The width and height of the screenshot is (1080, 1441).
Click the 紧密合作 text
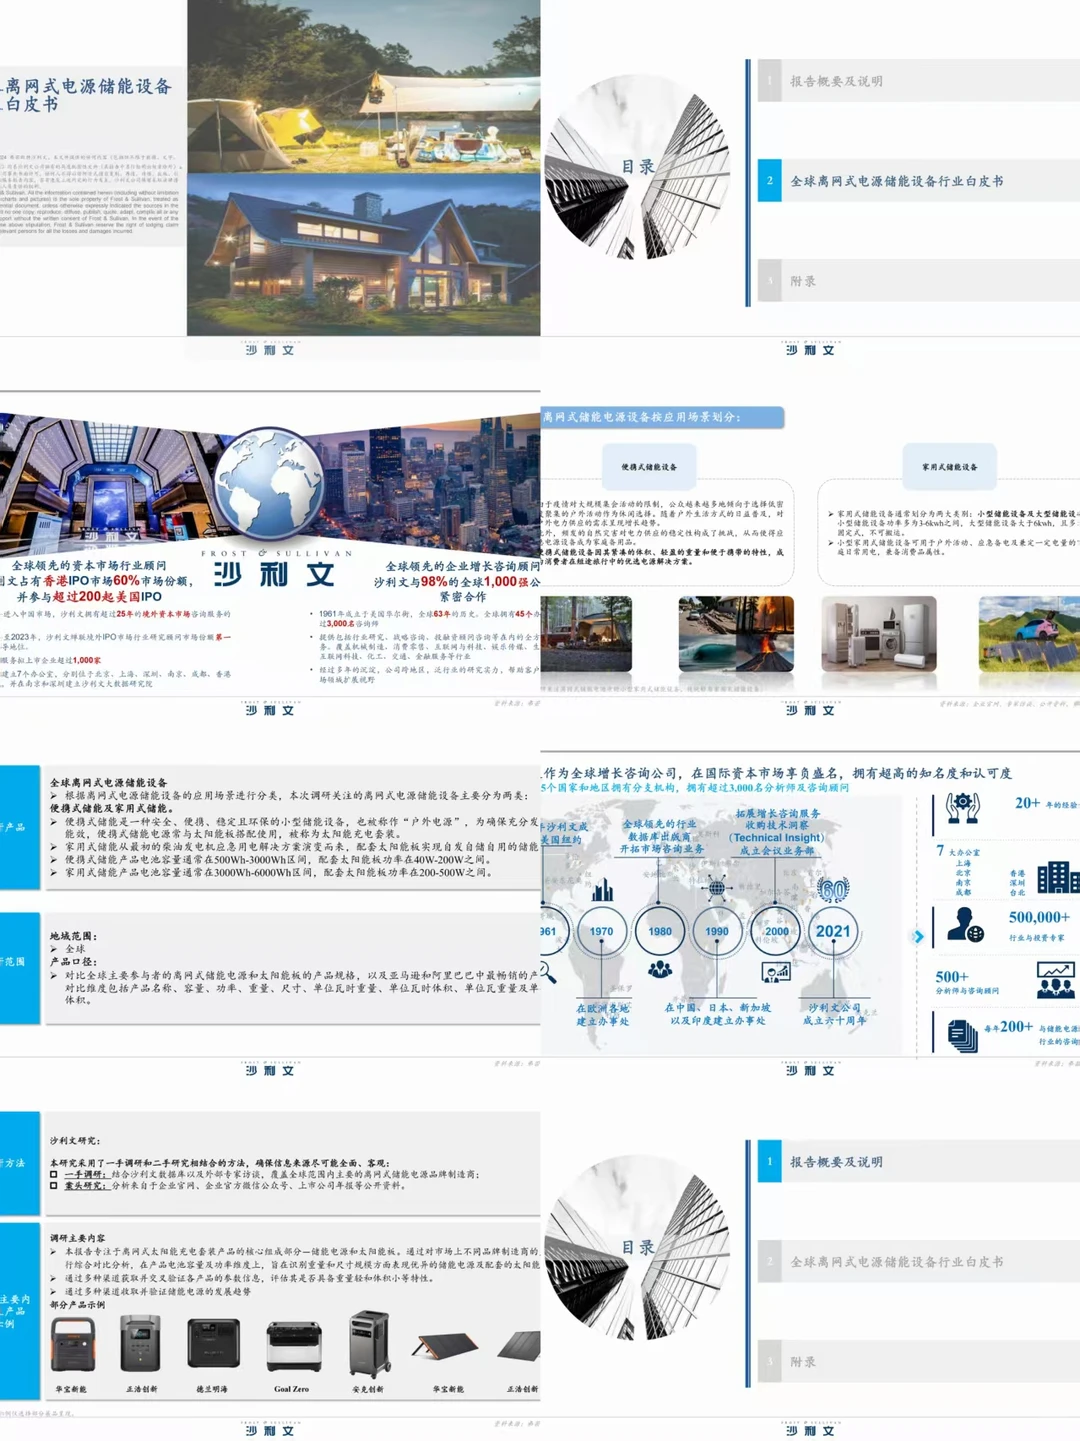(463, 596)
